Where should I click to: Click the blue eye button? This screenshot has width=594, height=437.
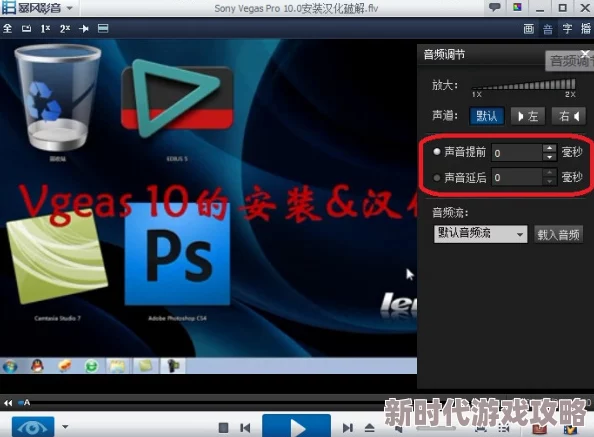[x=33, y=427]
